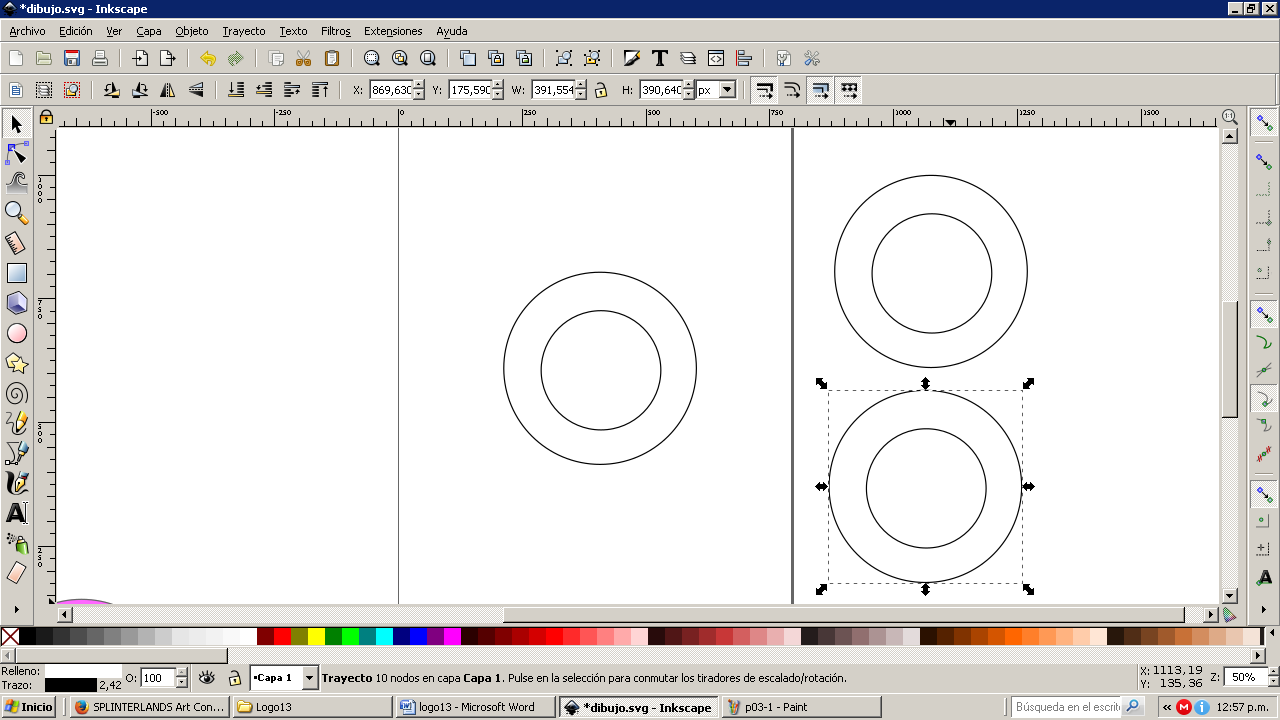Click the Inicio start button
This screenshot has width=1280, height=720.
pos(30,707)
